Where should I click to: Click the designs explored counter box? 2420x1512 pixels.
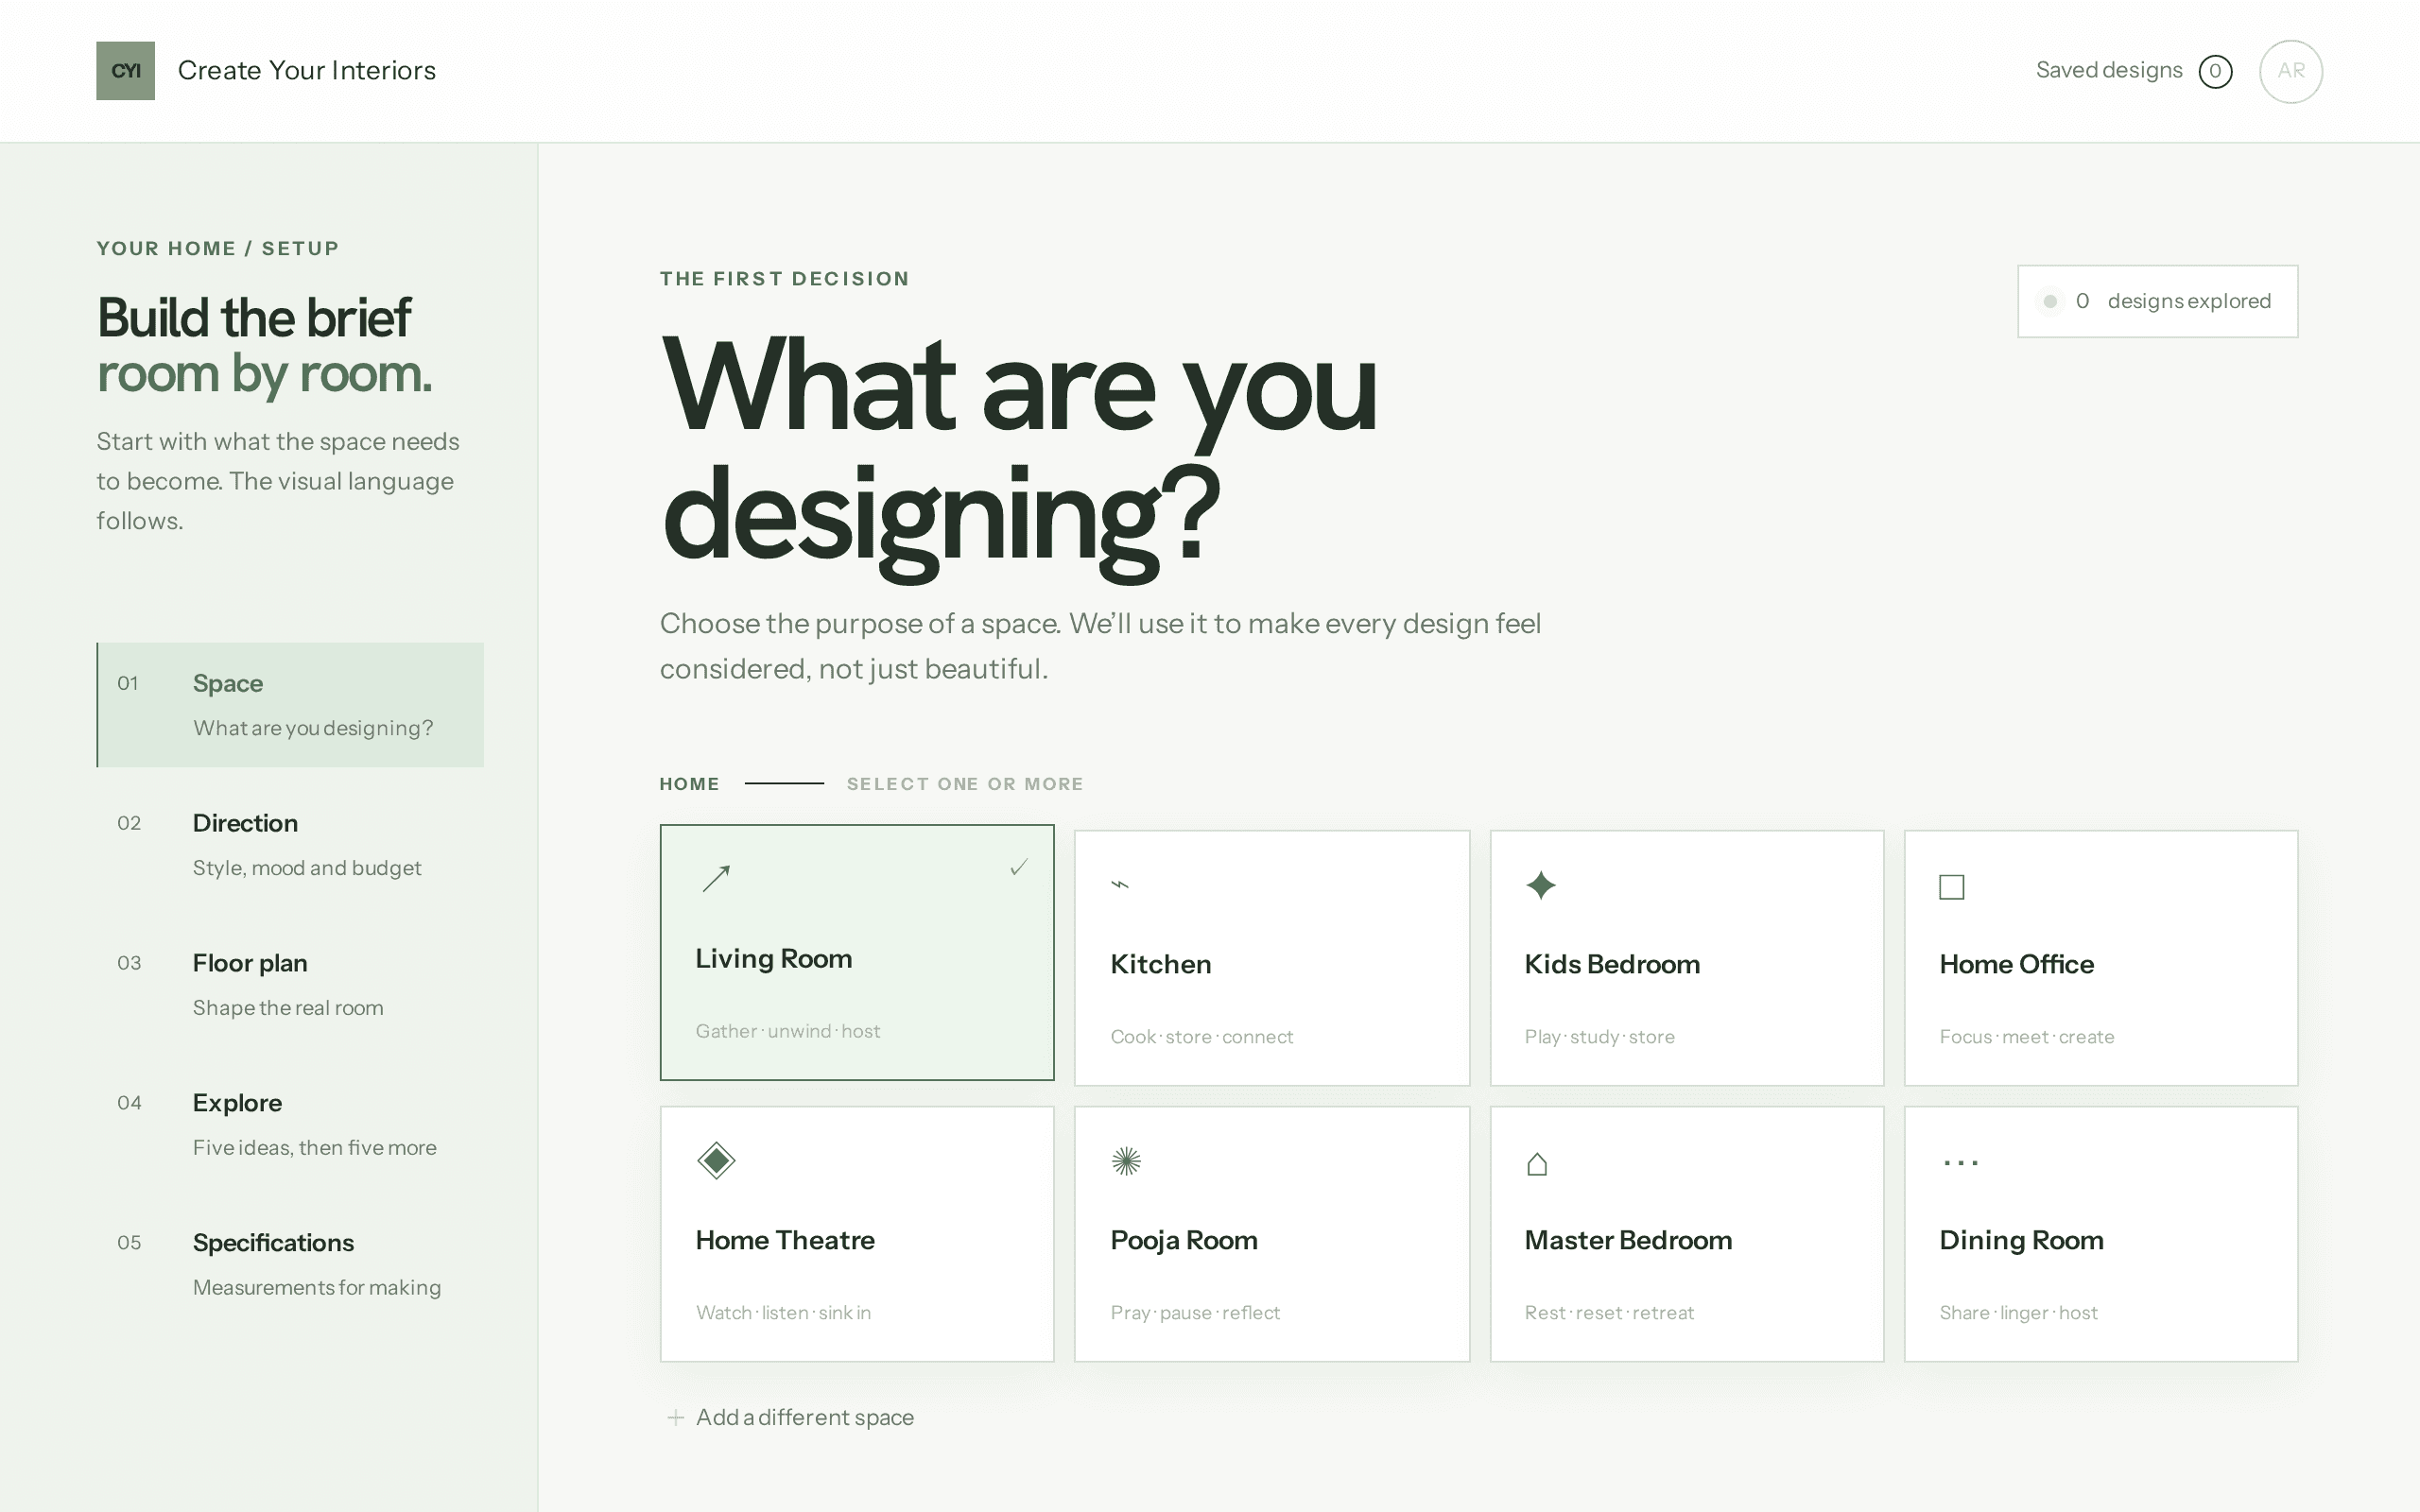(2157, 301)
